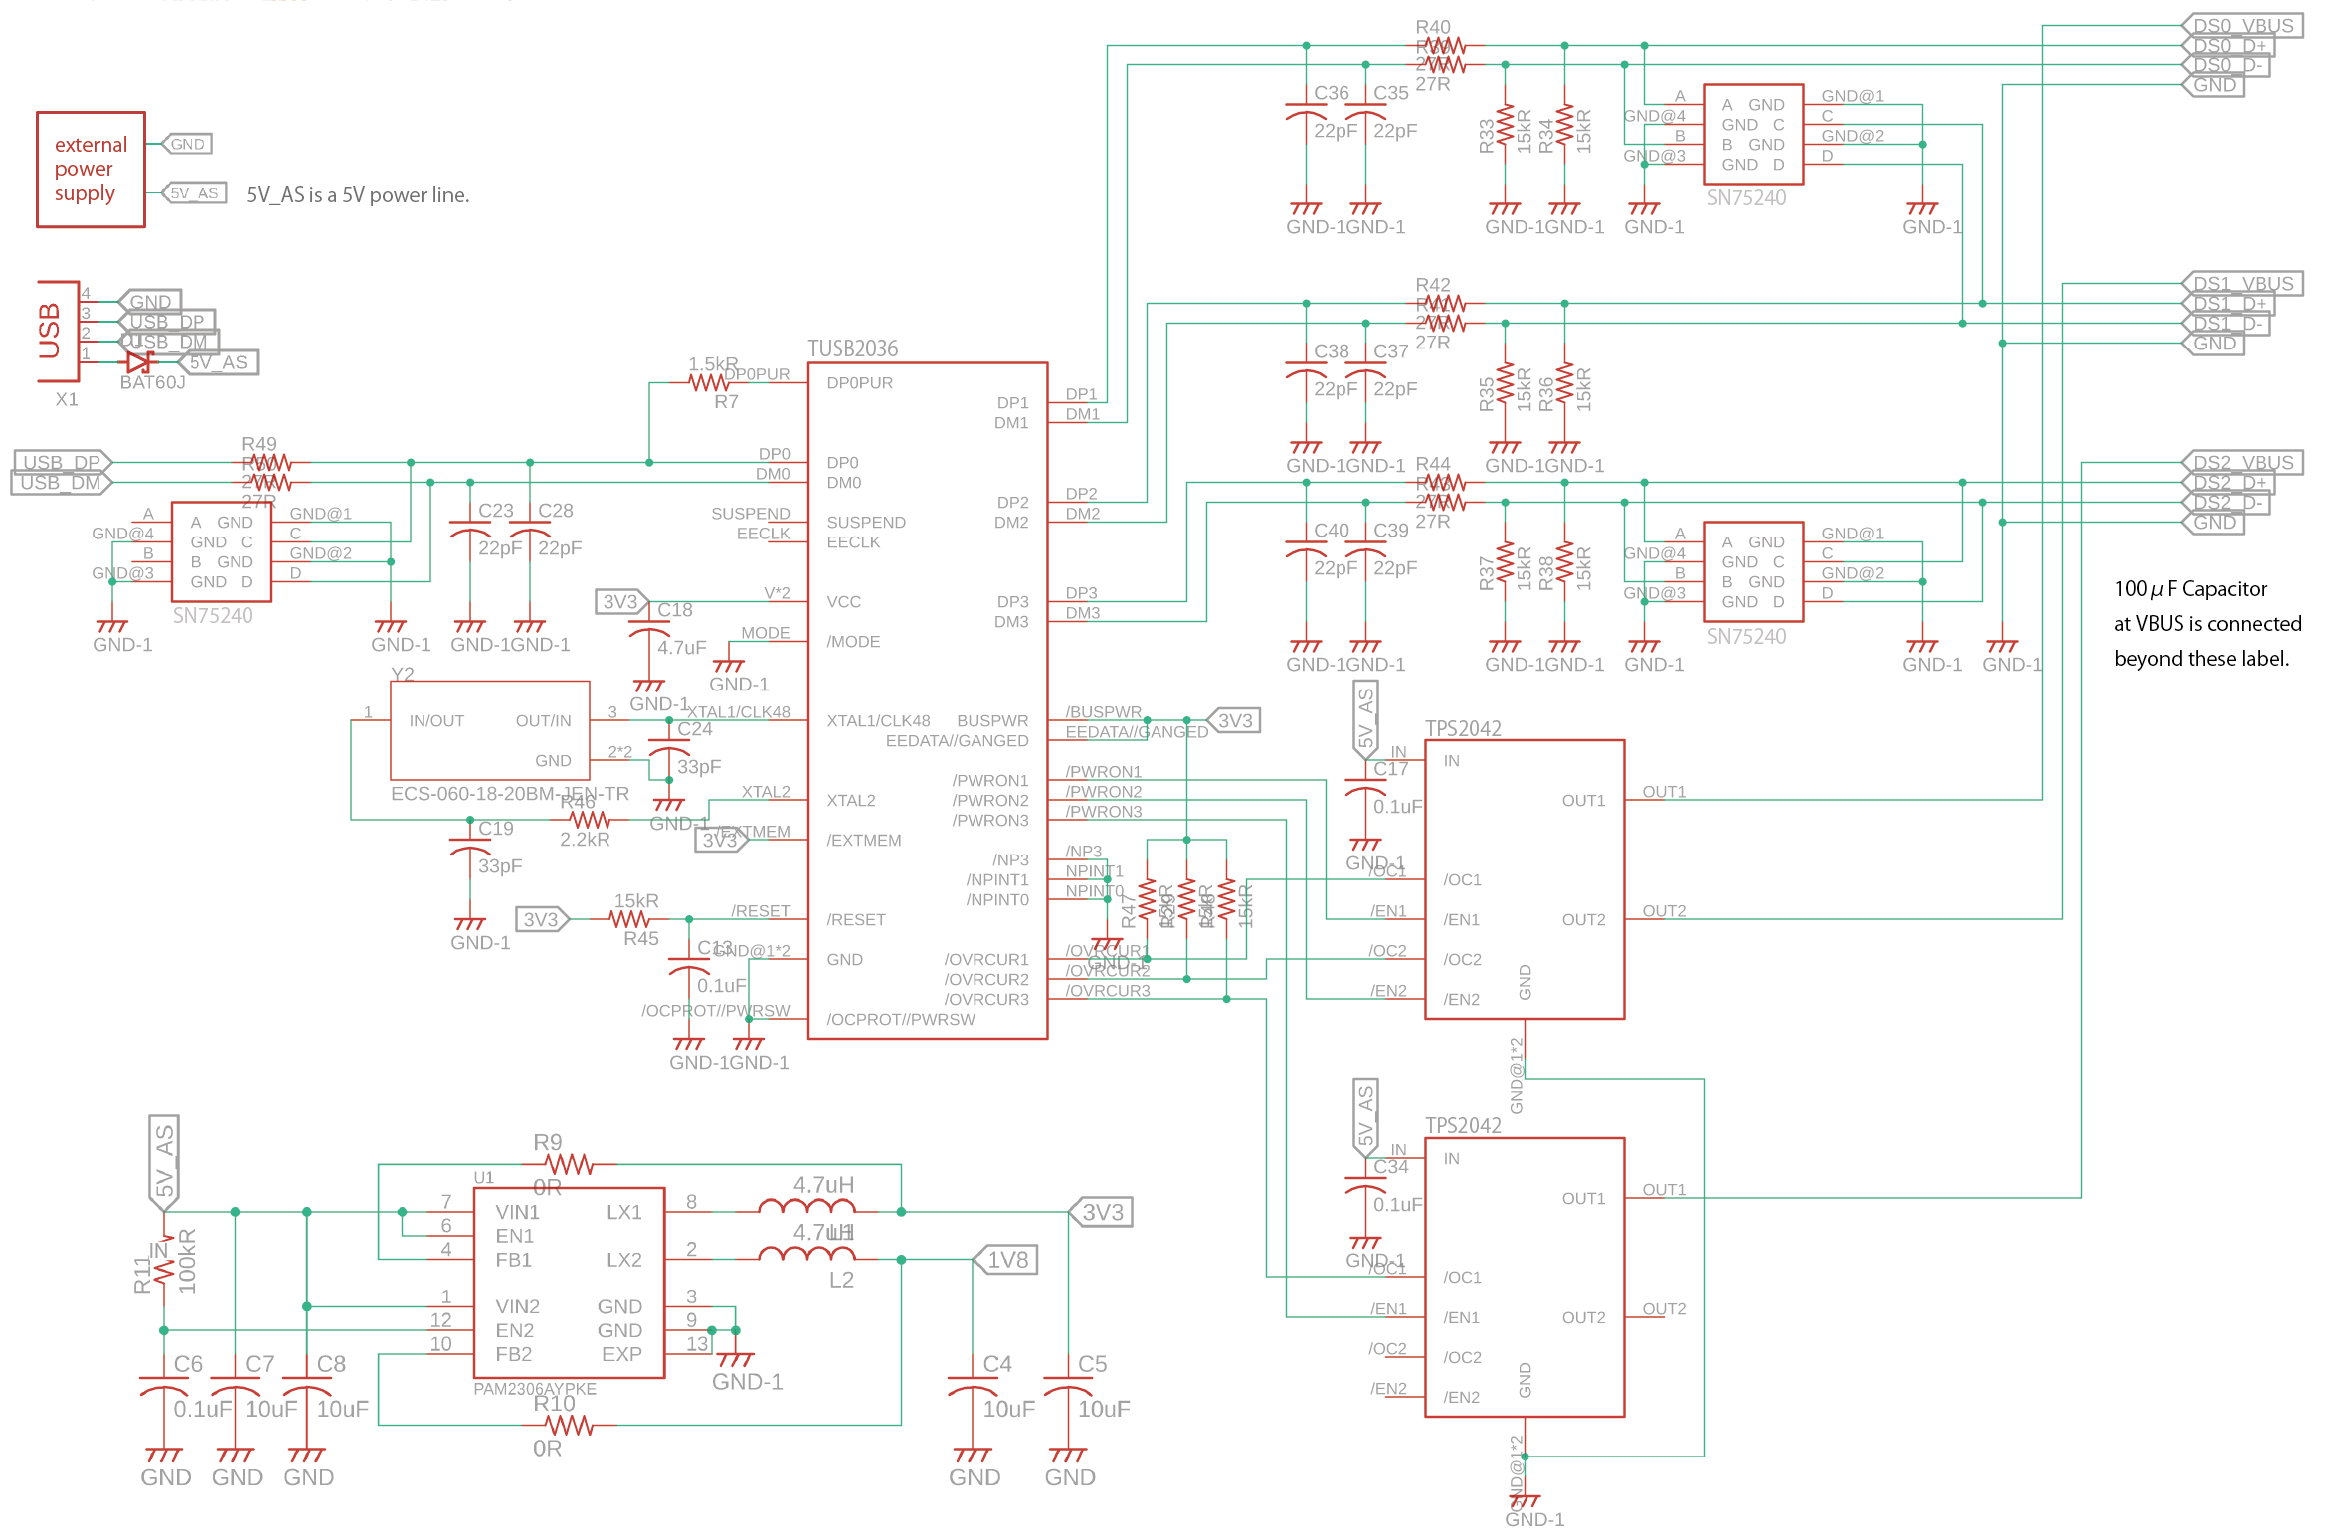
Task: Select the VIN1 pin of U1
Action: click(517, 1212)
